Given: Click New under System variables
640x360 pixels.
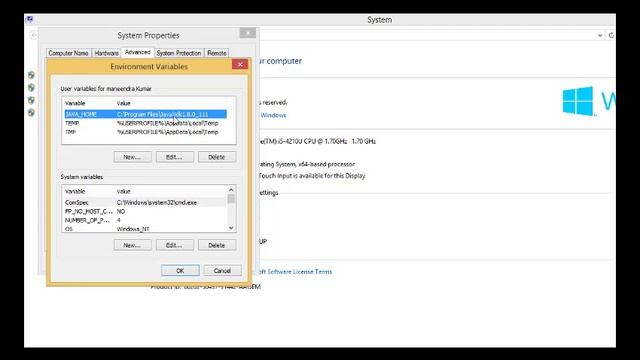Looking at the screenshot, I should 133,245.
